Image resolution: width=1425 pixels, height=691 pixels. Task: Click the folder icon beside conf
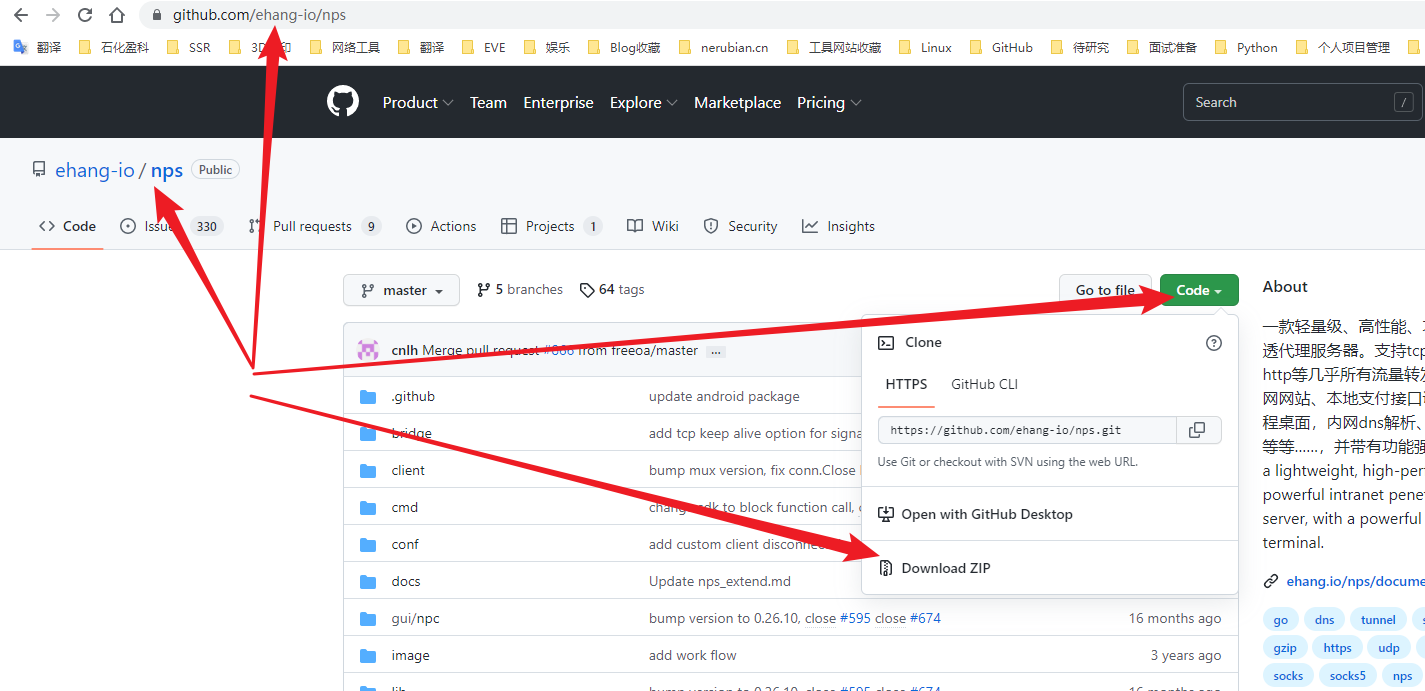pos(368,544)
